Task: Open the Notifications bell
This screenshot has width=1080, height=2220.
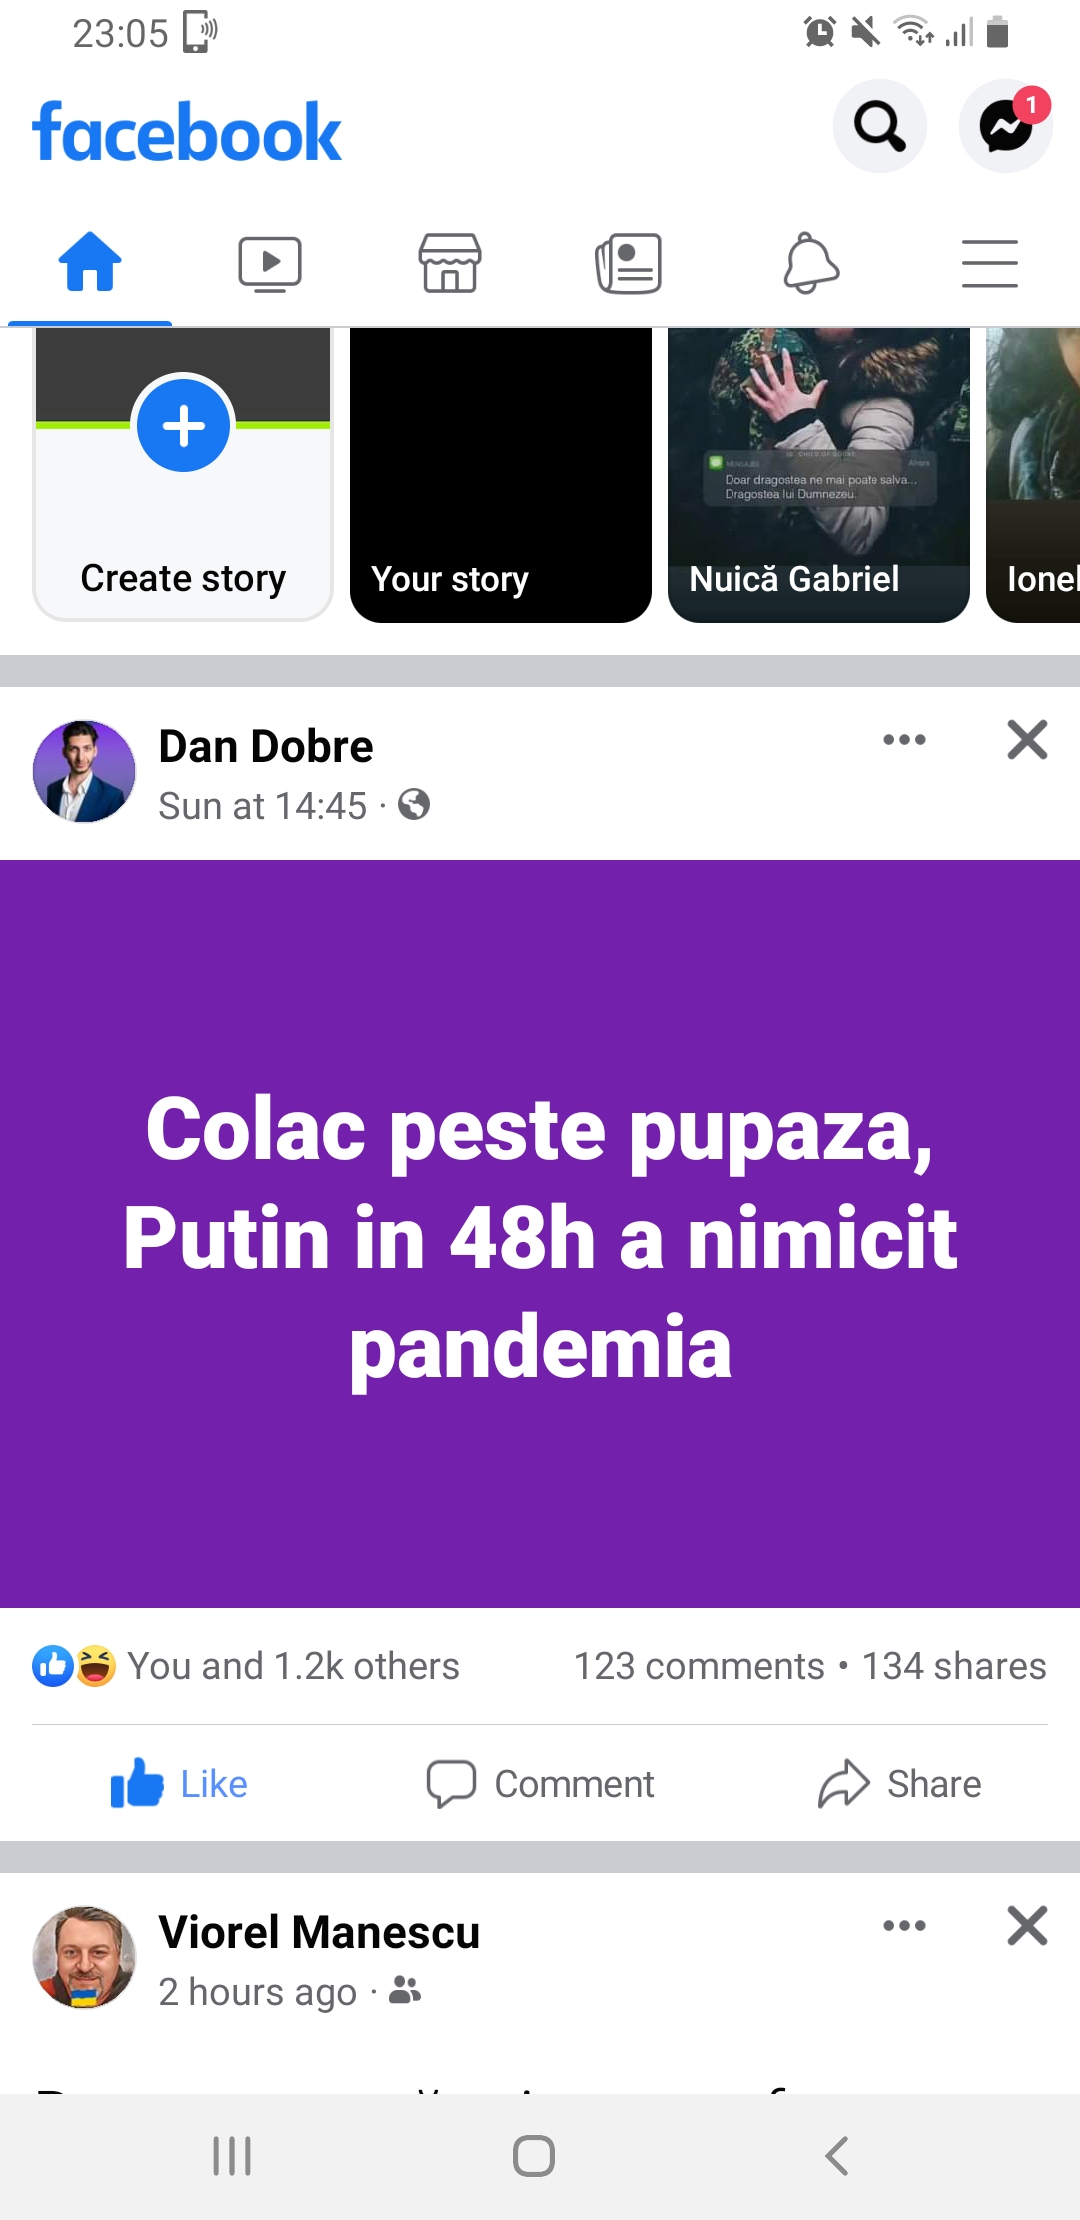Action: [810, 264]
